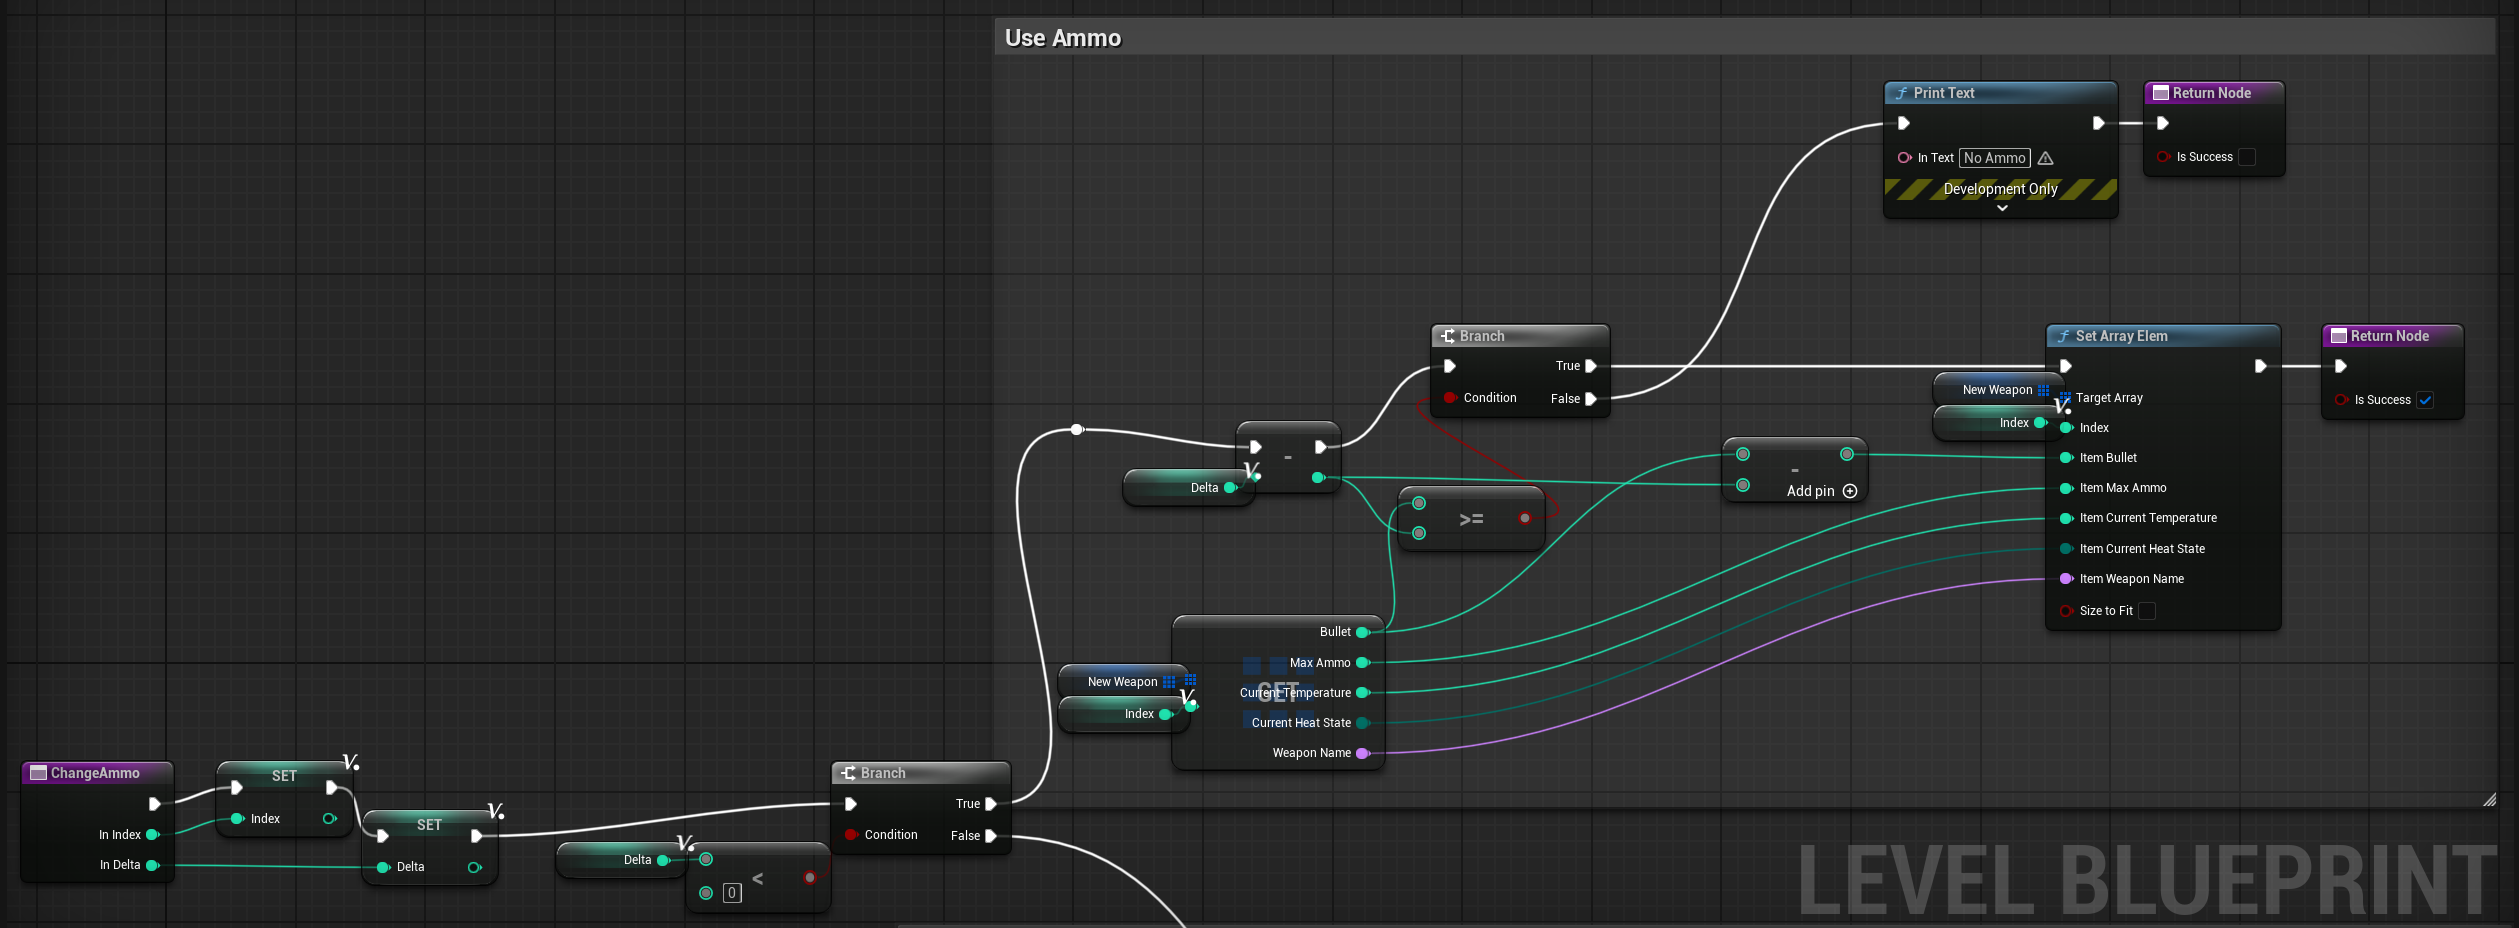Viewport: 2519px width, 928px height.
Task: Click the >= node's boolean output pin
Action: (1525, 518)
